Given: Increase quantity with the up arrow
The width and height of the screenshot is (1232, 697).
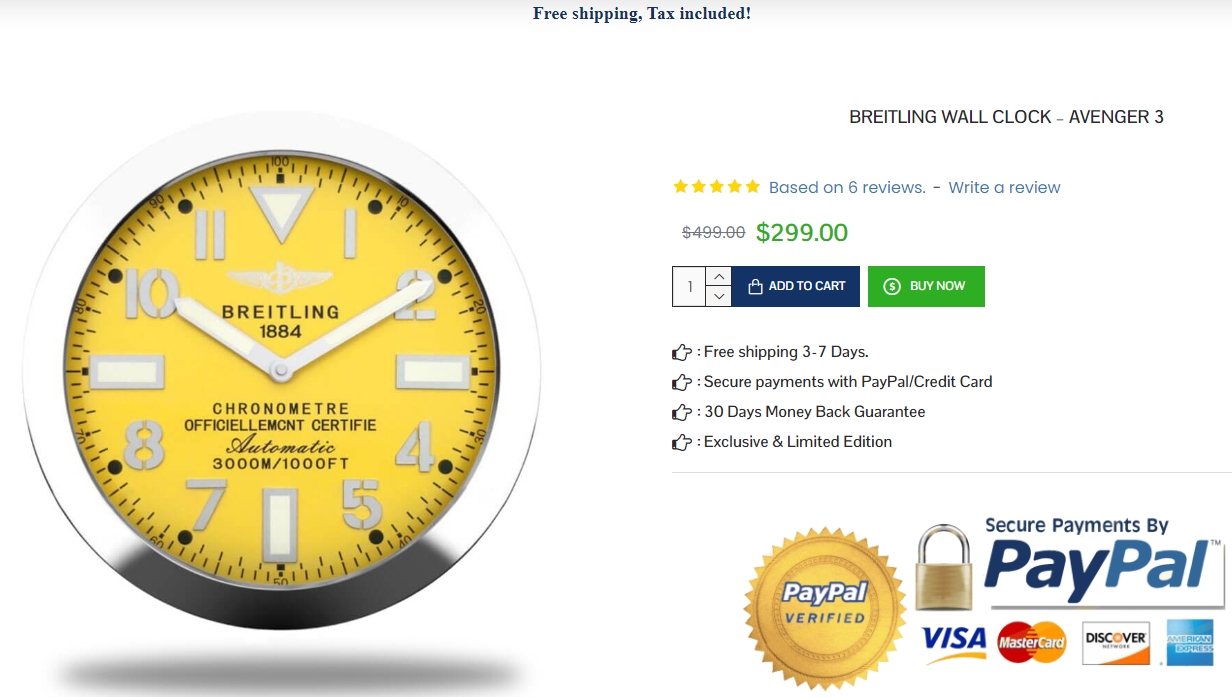Looking at the screenshot, I should (718, 276).
